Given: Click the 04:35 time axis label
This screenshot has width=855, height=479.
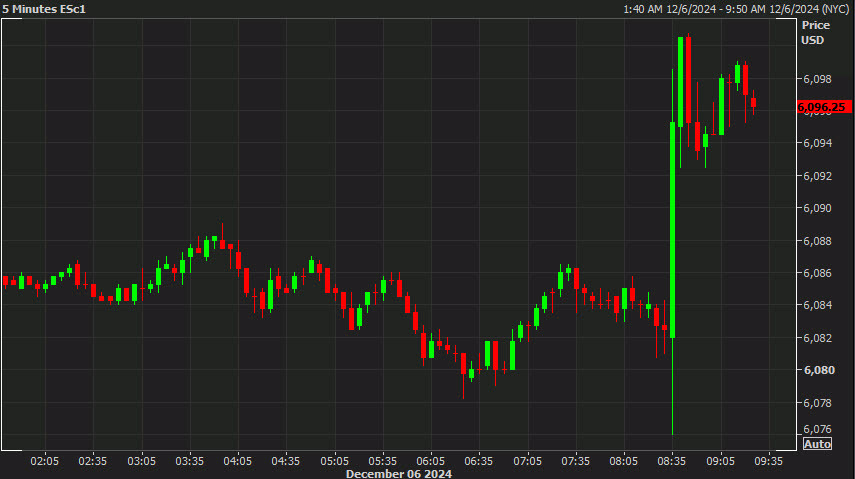Looking at the screenshot, I should pyautogui.click(x=286, y=461).
